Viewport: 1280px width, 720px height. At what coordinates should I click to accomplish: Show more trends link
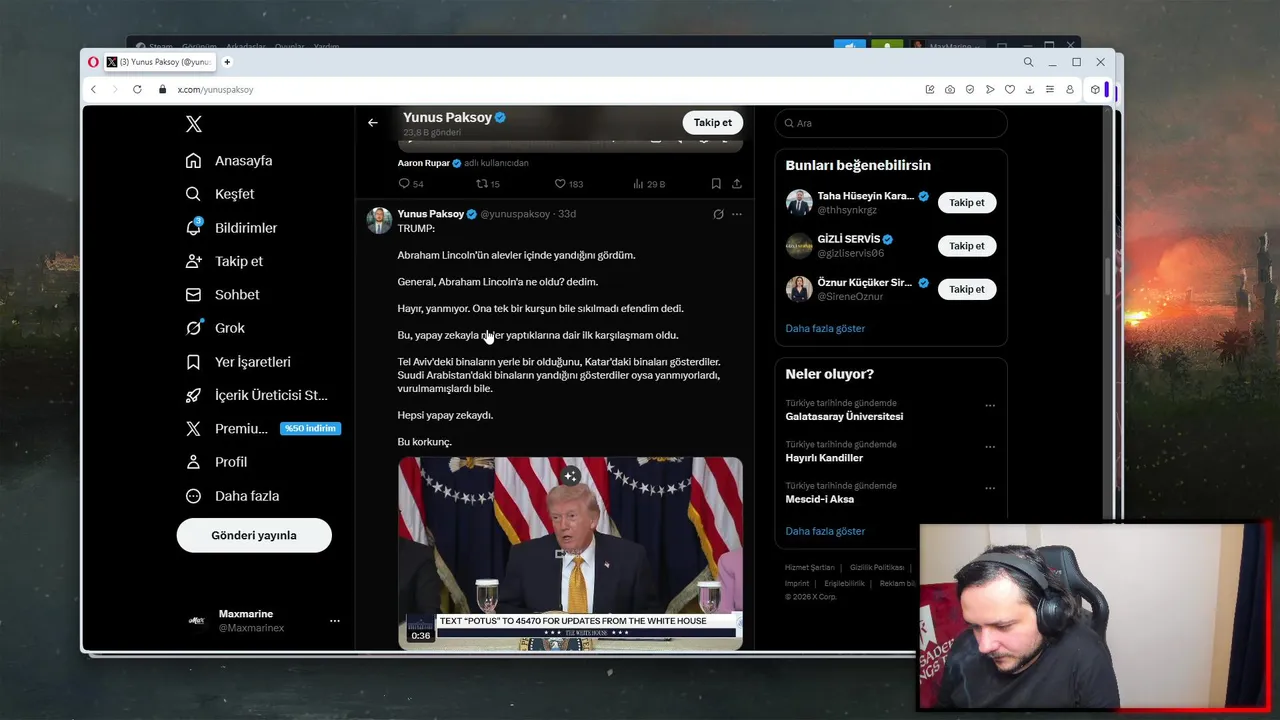(825, 531)
